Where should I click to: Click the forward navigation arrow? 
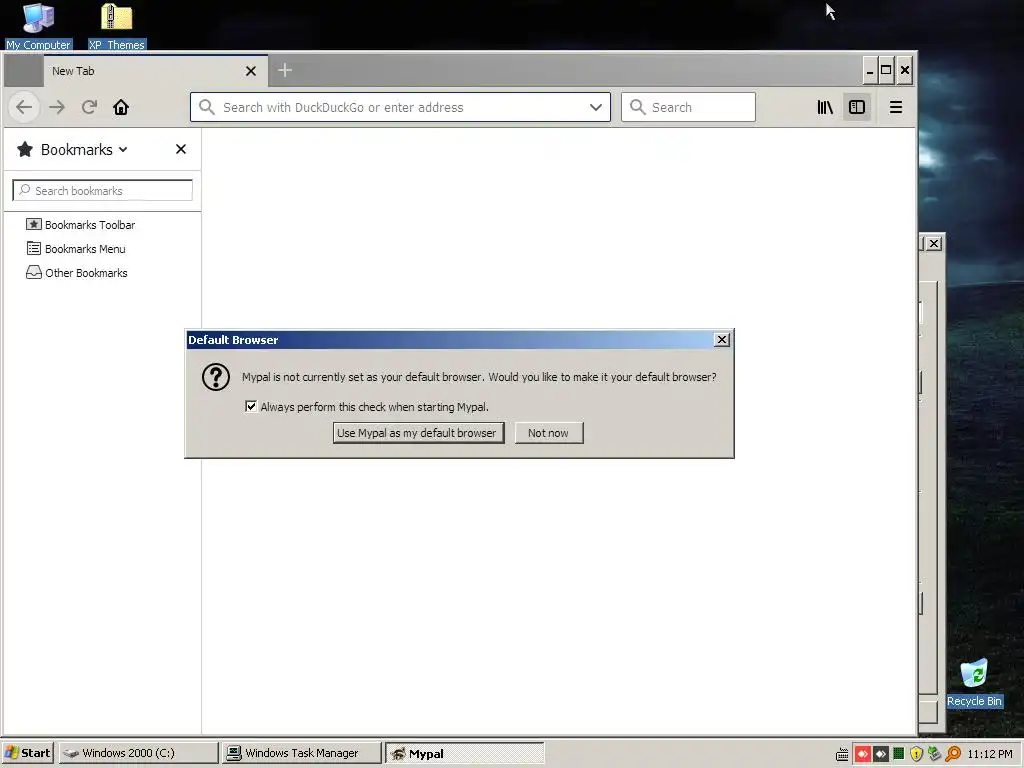57,107
